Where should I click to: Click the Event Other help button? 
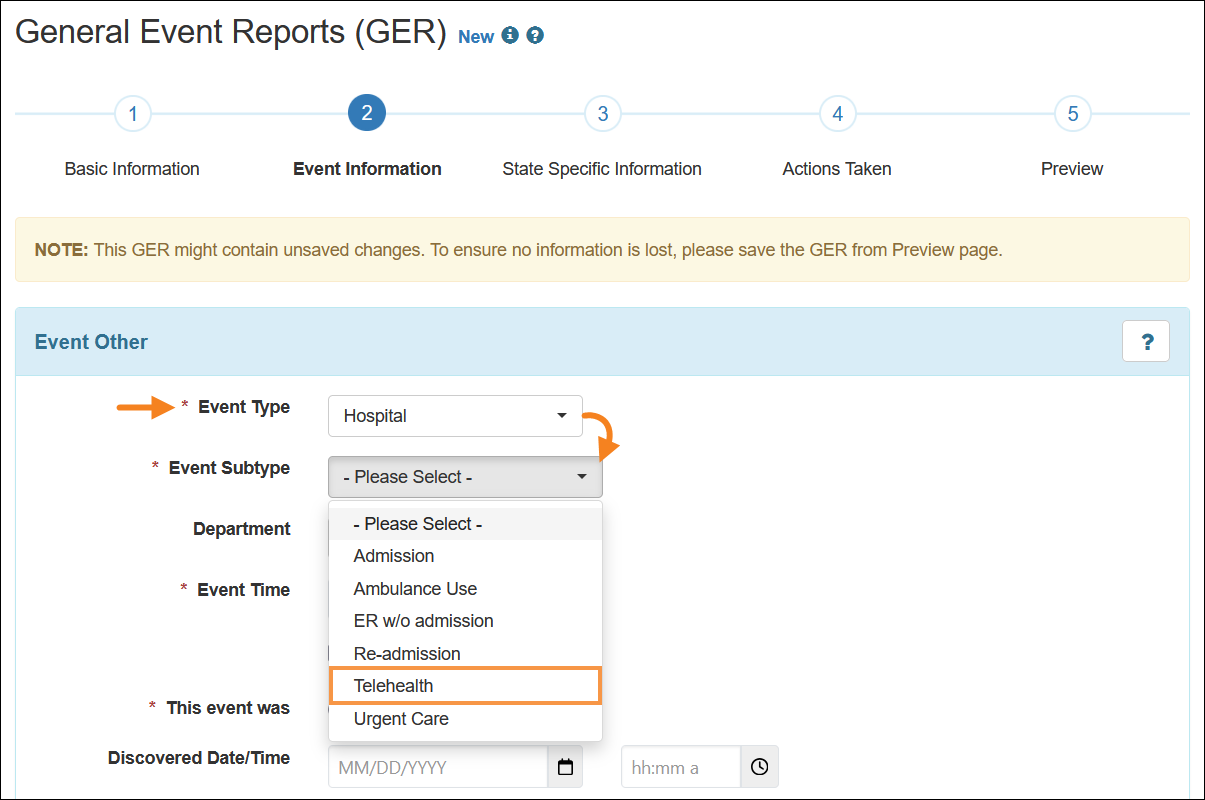point(1146,342)
